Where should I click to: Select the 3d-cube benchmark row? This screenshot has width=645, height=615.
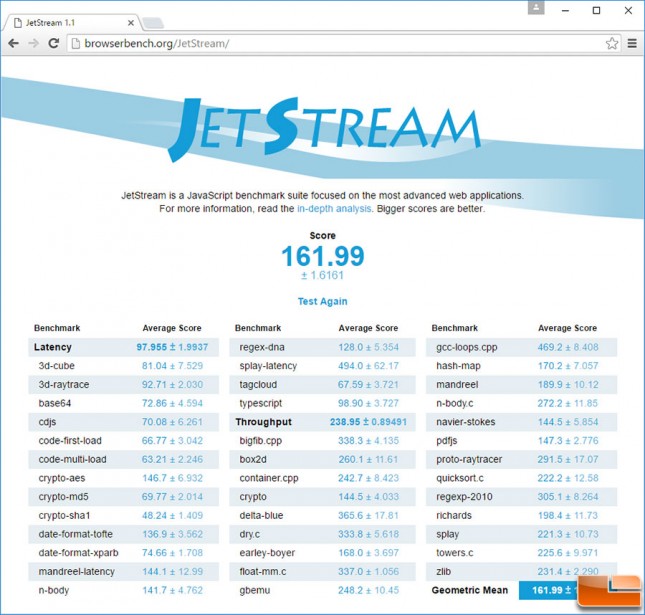coord(123,366)
